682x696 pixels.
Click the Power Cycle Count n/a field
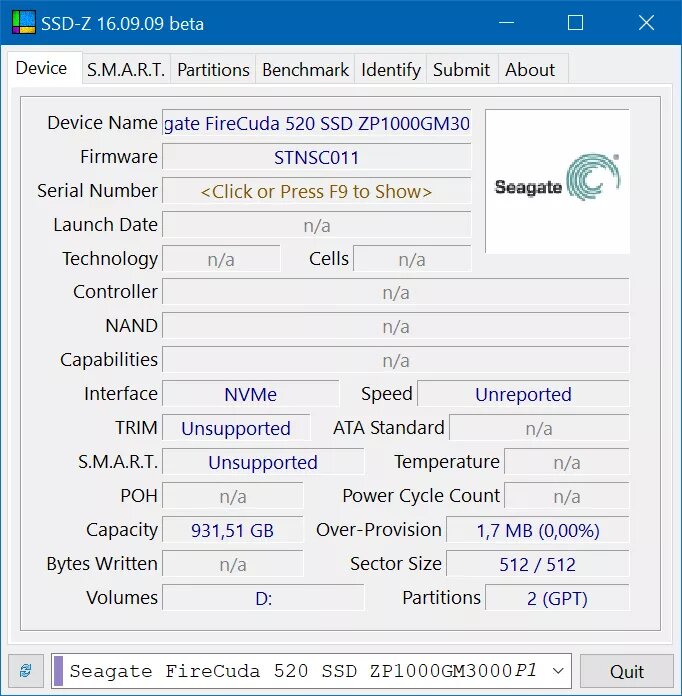(567, 496)
